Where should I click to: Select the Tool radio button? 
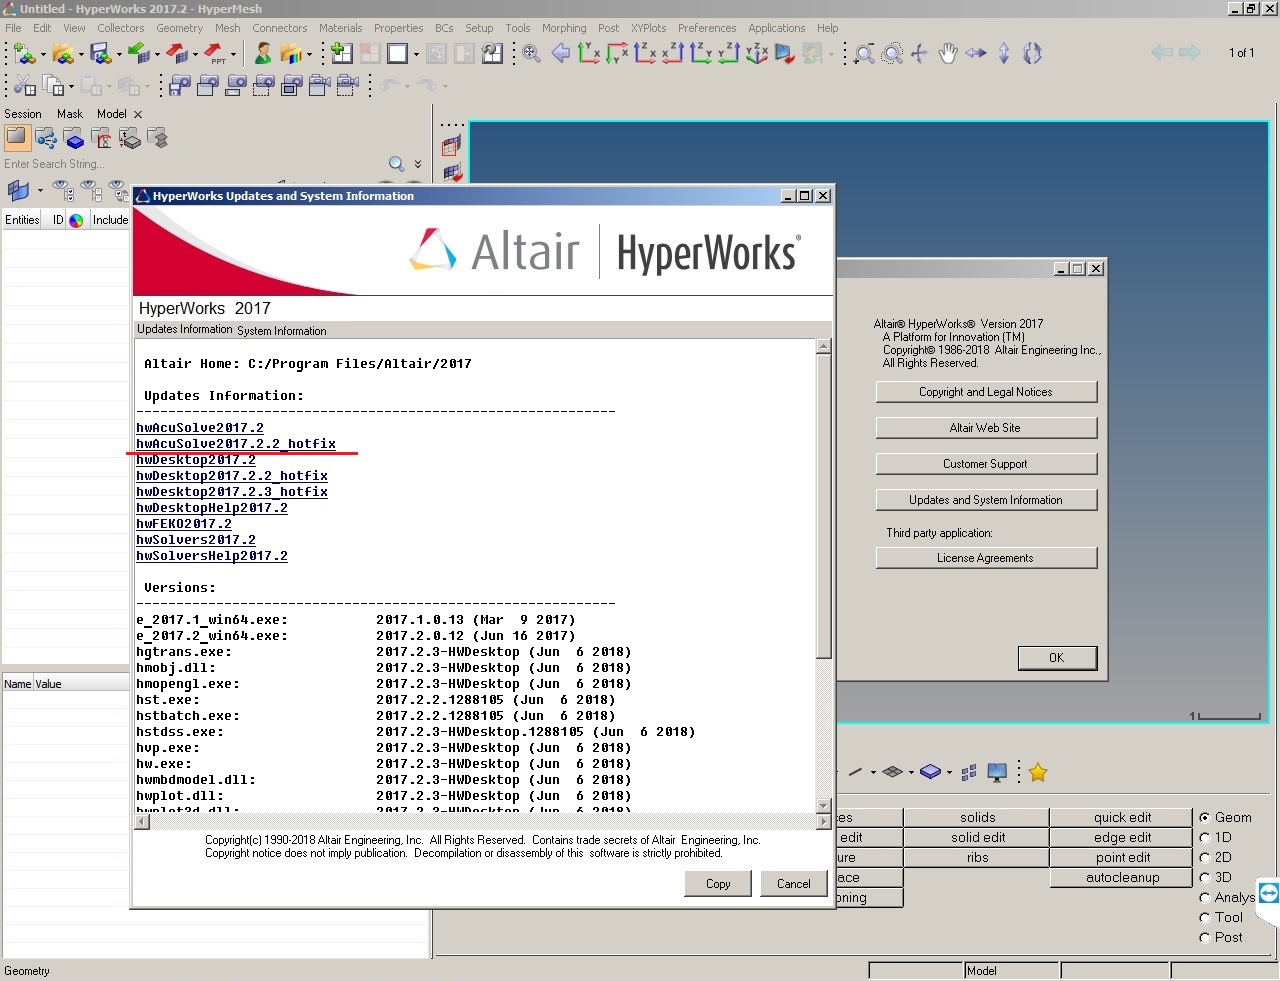tap(1205, 917)
